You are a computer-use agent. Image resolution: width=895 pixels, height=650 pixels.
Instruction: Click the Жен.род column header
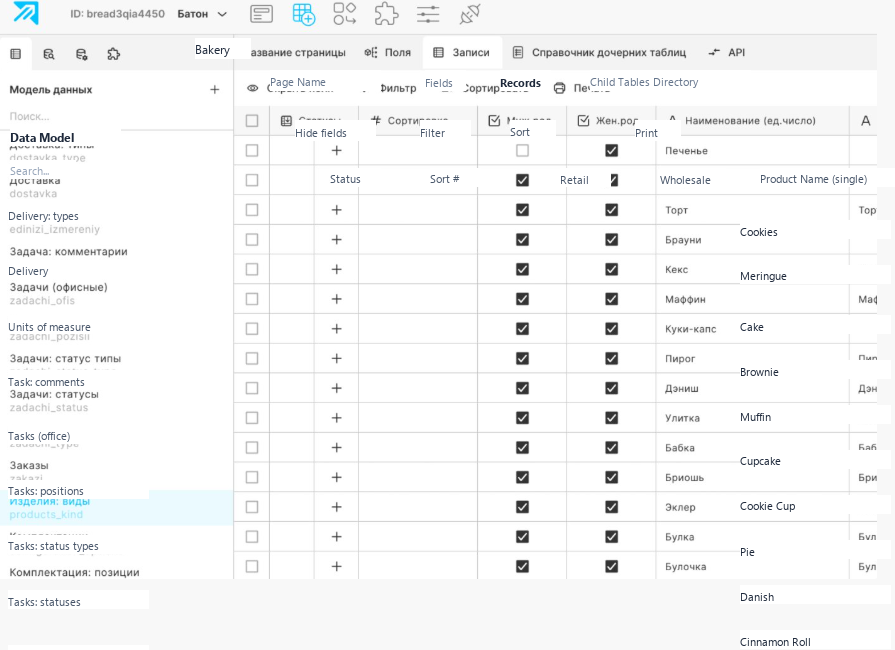611,121
